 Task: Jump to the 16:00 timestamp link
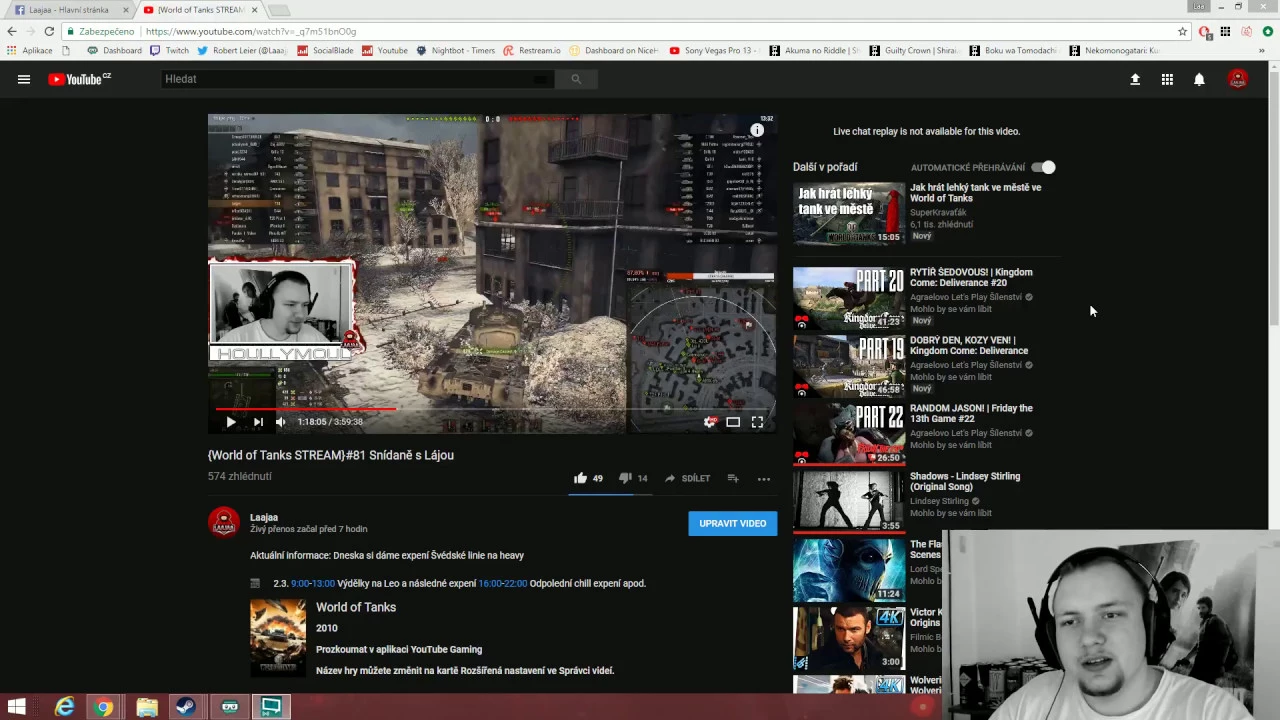coord(489,583)
